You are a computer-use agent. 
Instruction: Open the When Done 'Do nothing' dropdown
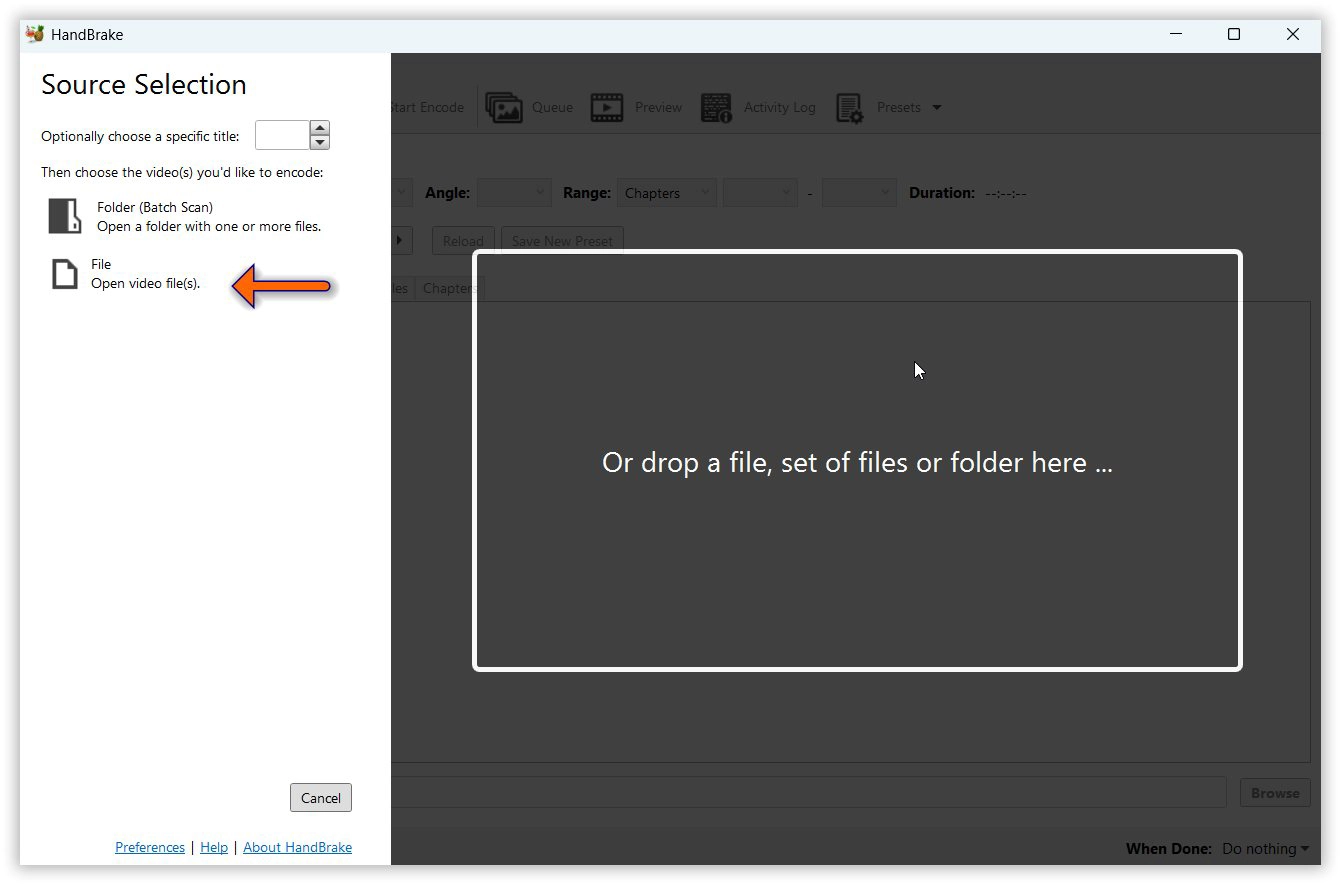click(1265, 849)
